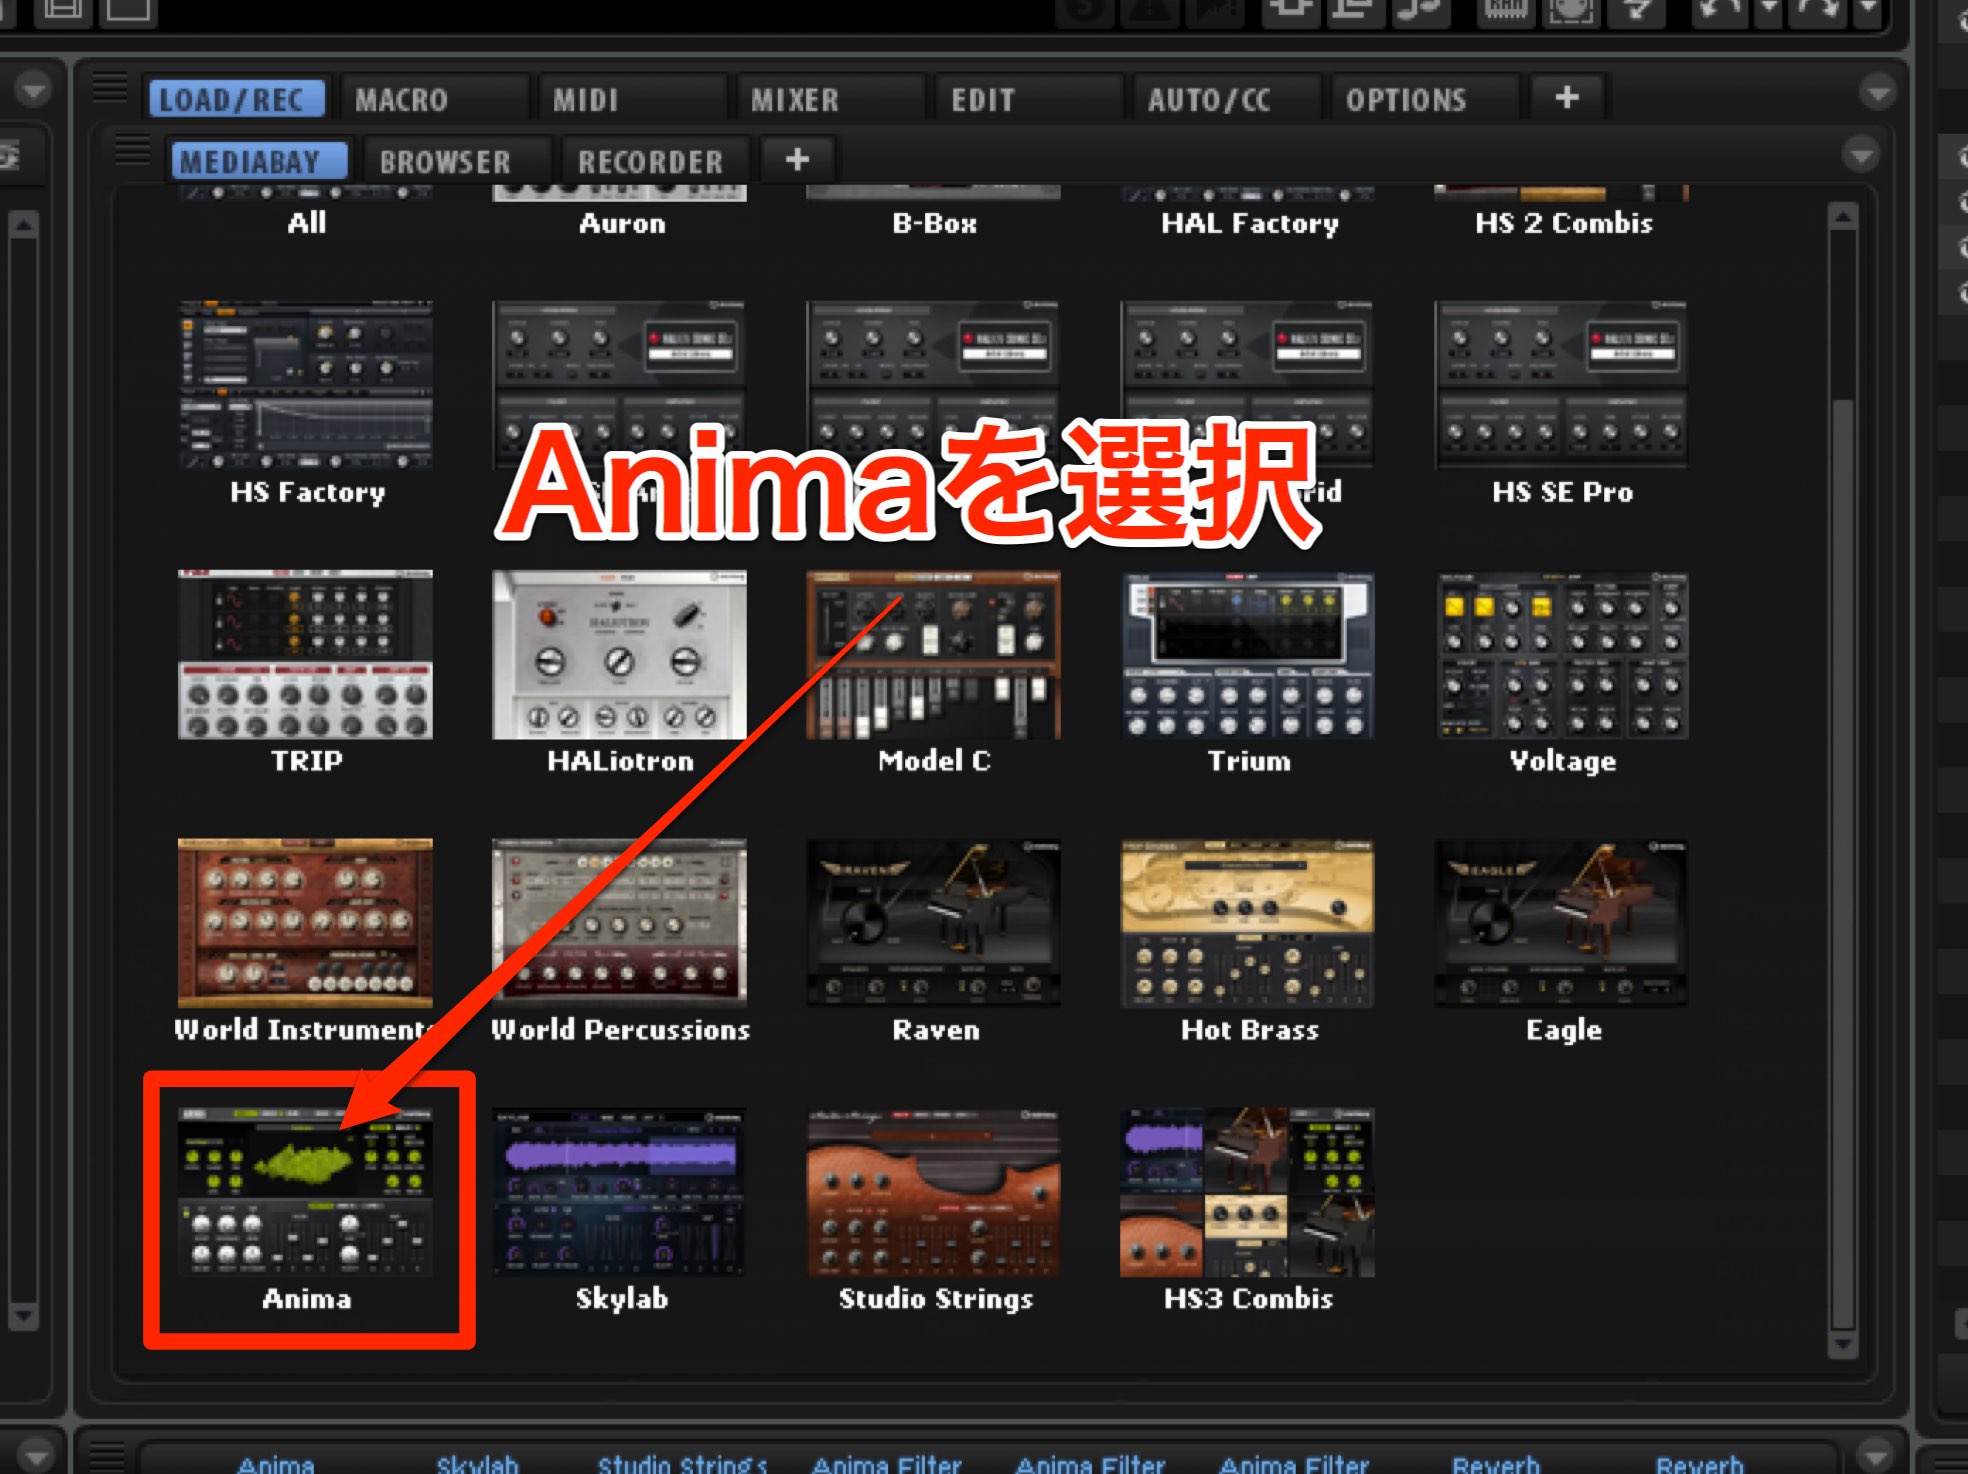Select the TRIP synth icon
1968x1474 pixels.
tap(305, 654)
